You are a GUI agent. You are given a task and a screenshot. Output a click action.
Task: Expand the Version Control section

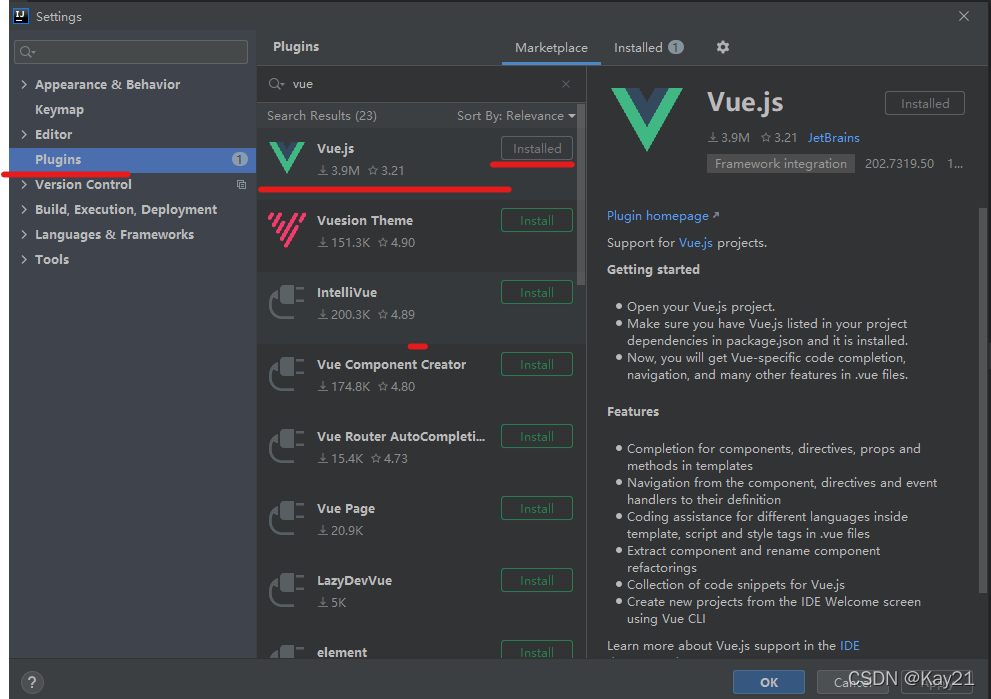[24, 185]
